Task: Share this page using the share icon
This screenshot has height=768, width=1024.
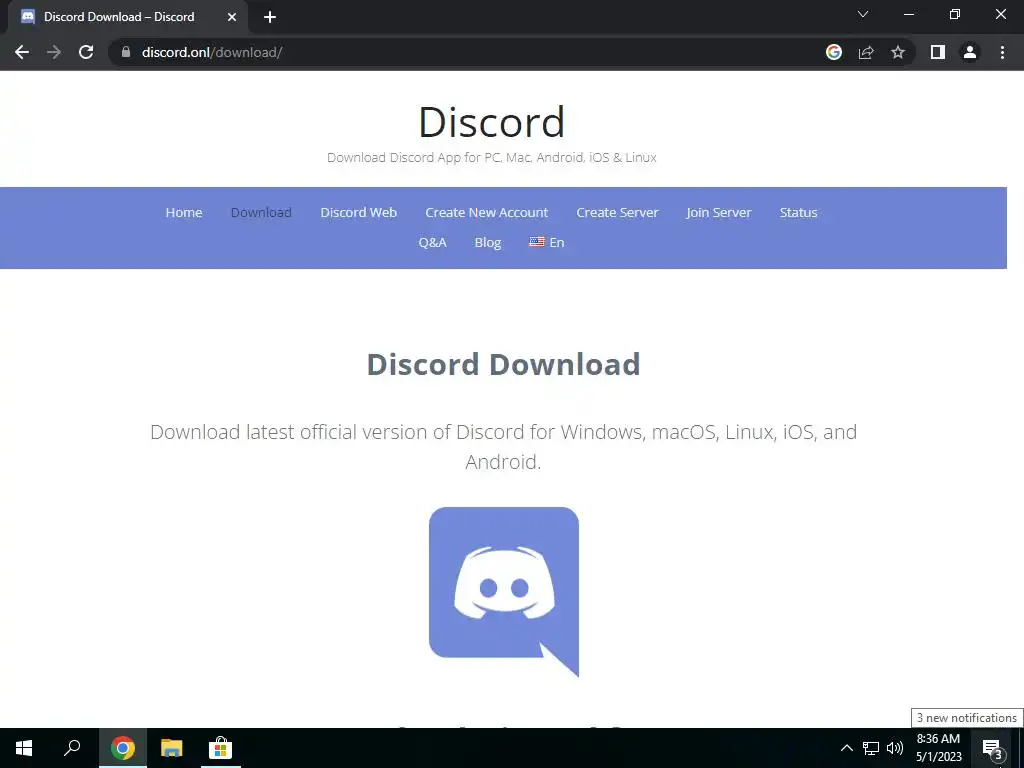Action: tap(866, 52)
